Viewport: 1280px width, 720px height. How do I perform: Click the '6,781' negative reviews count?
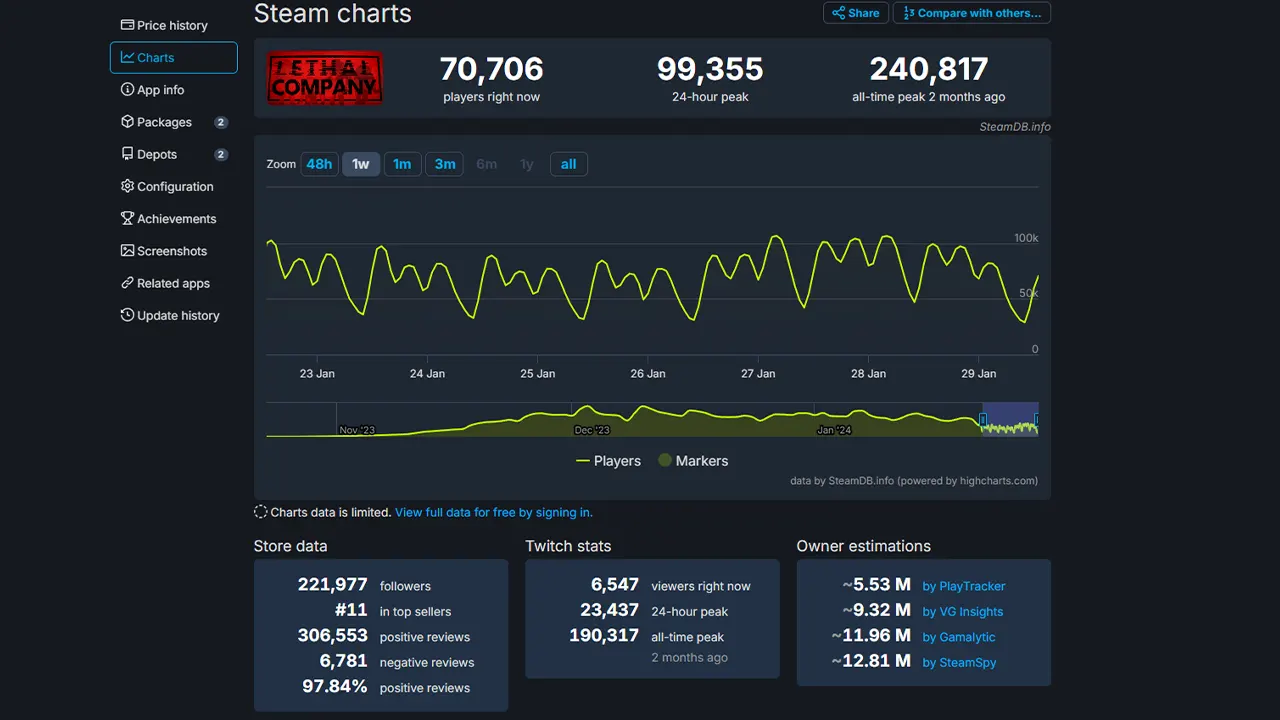[344, 661]
